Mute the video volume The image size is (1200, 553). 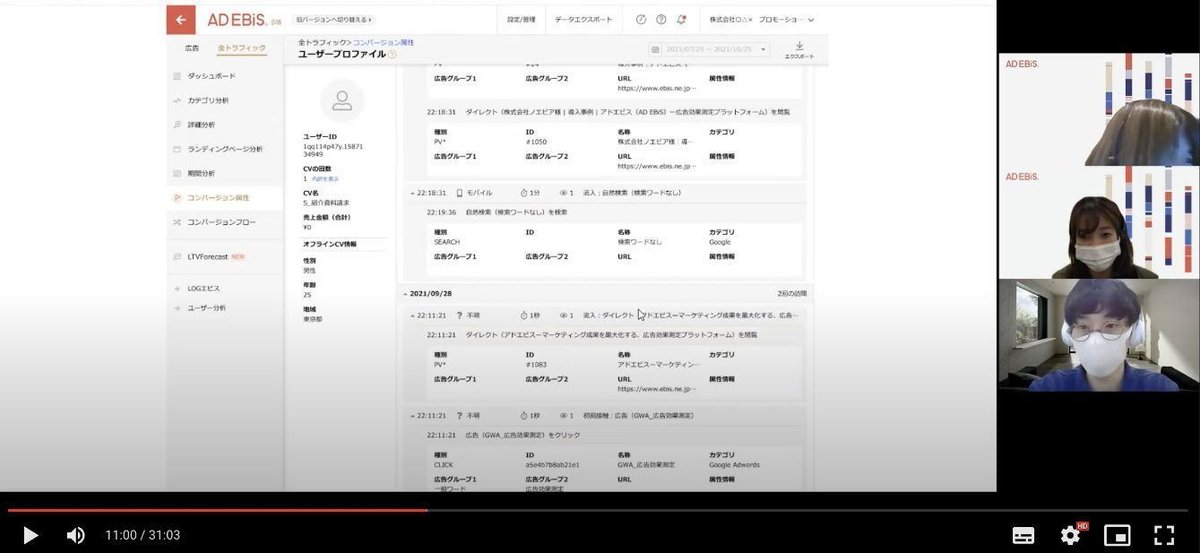[x=76, y=535]
